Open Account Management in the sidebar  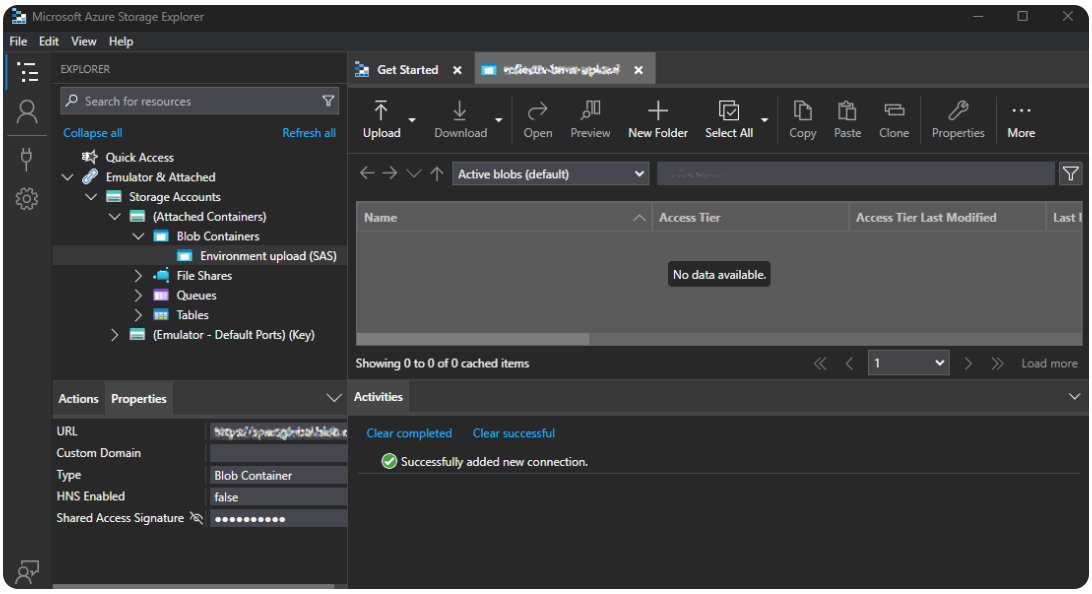[x=27, y=112]
